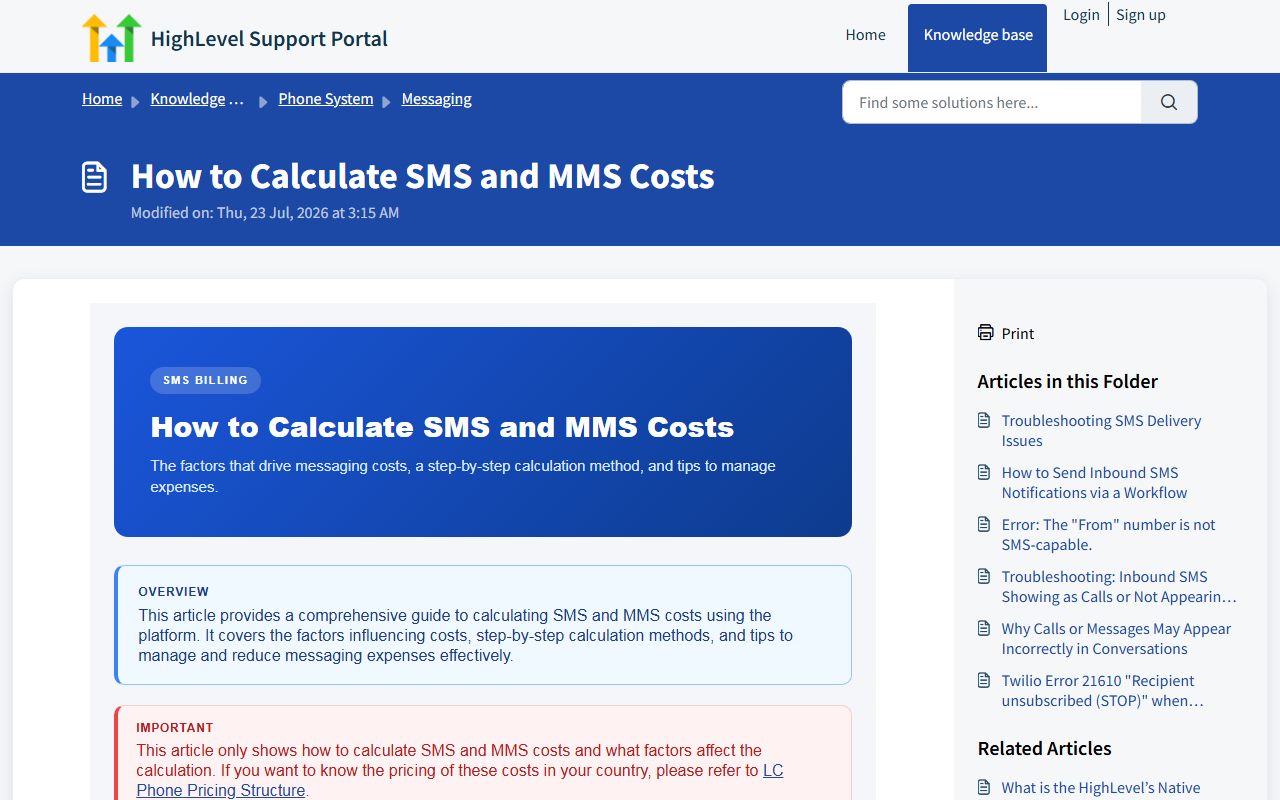Click the OVERVIEW label
Screen dimensions: 1280x800
tap(174, 592)
